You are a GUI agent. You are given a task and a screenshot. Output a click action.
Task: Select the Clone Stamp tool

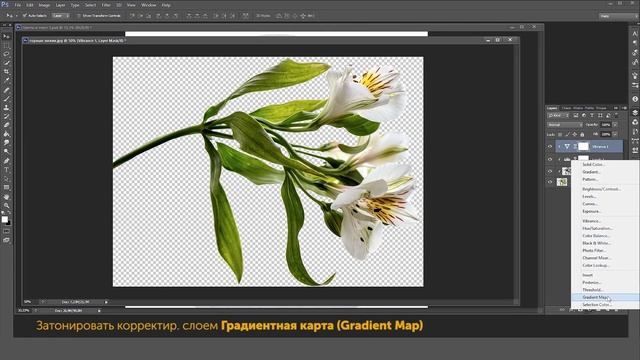pos(6,108)
